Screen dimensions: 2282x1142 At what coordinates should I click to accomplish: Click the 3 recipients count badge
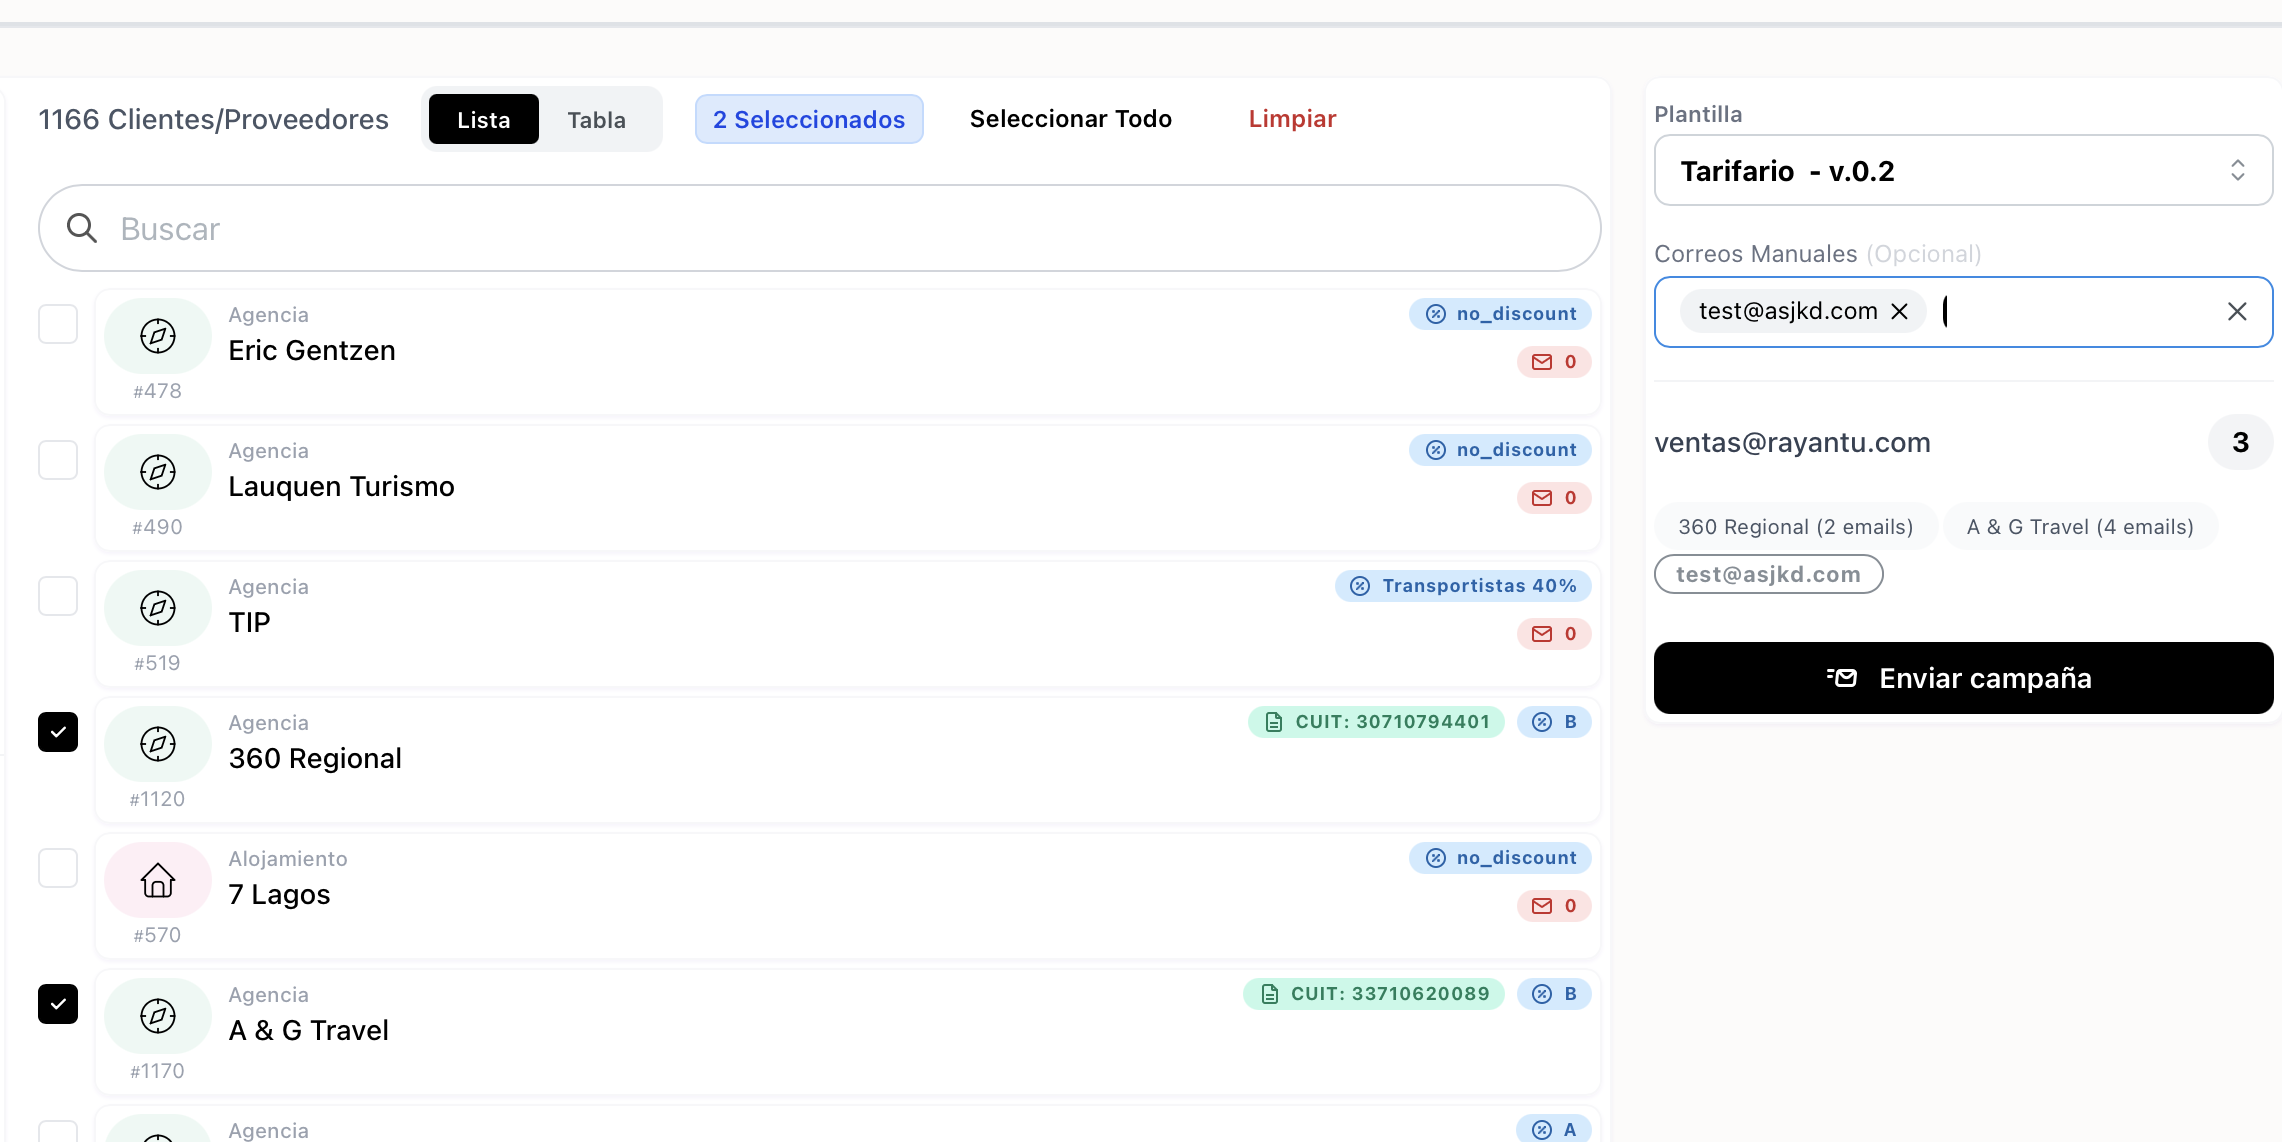point(2240,442)
